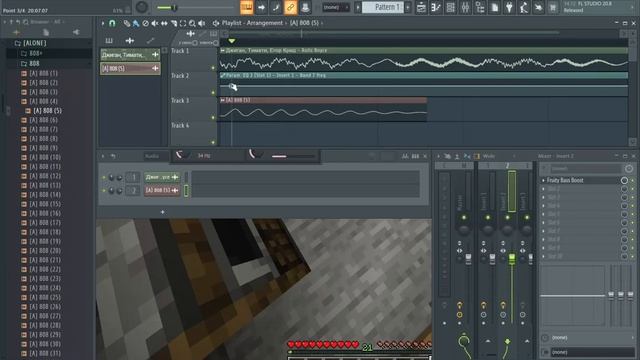Select the Slip tool in Playlist toolbar

164,24
